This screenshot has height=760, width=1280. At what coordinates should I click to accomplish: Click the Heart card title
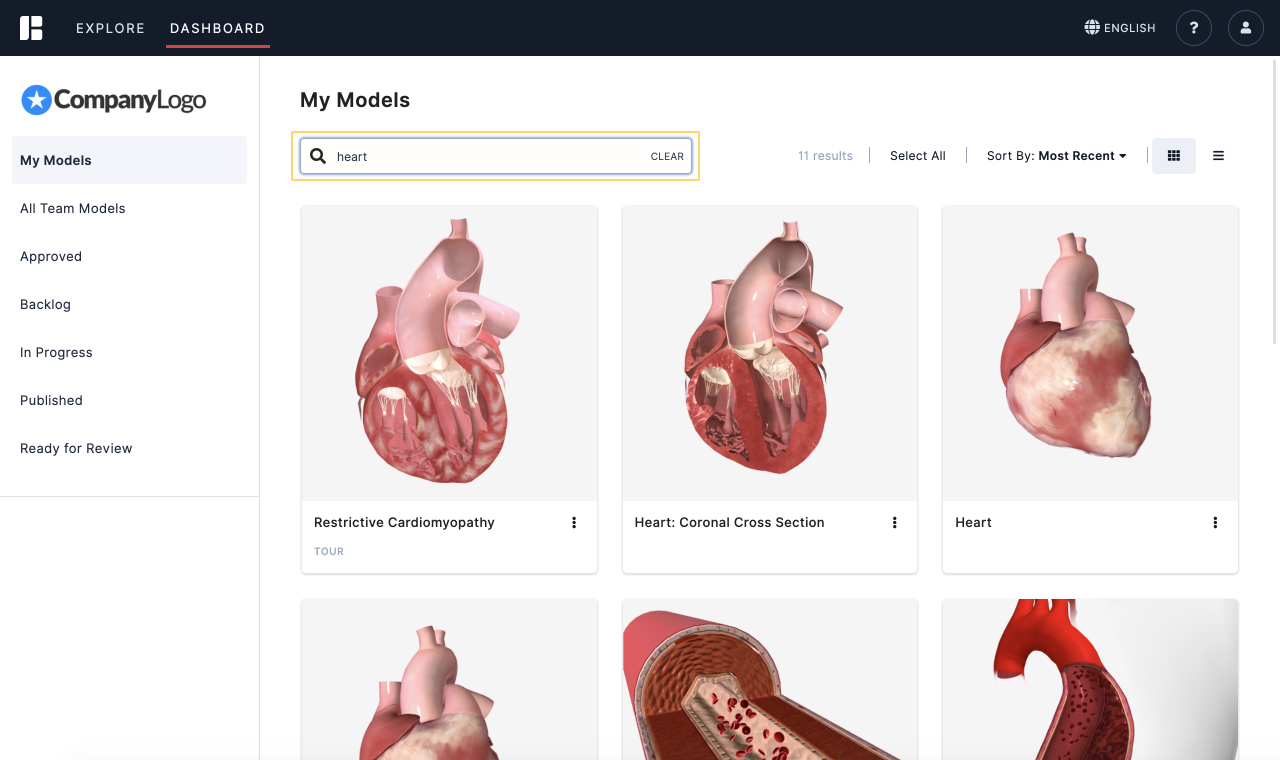pos(973,522)
